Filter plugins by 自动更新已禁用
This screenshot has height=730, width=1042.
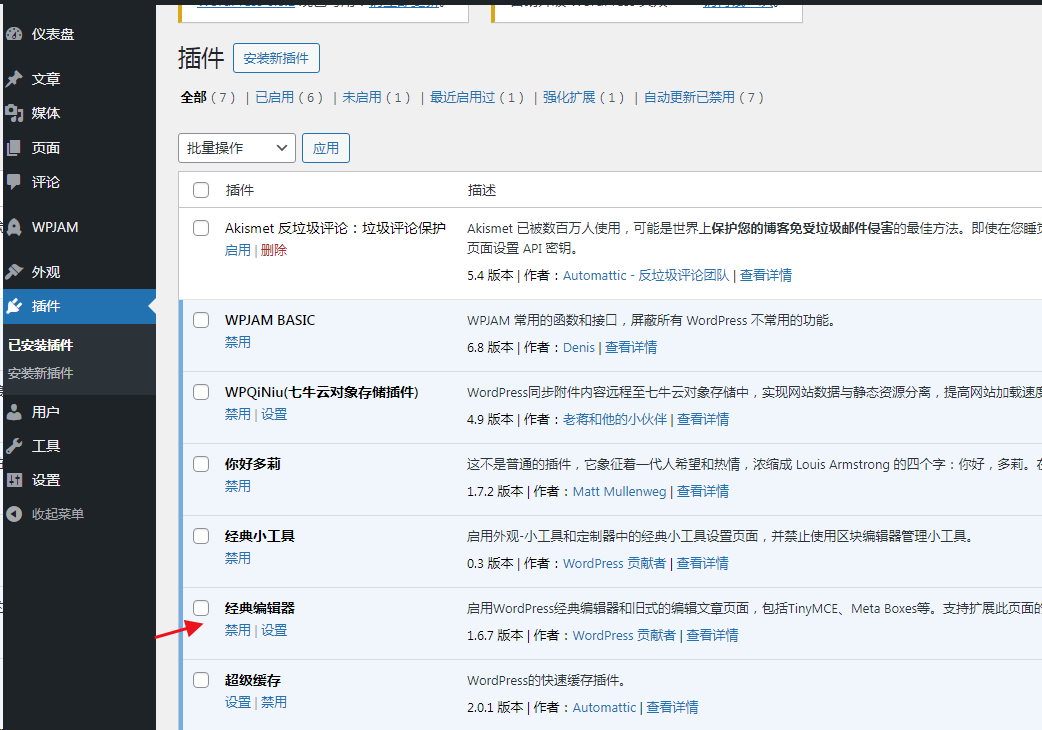point(689,98)
